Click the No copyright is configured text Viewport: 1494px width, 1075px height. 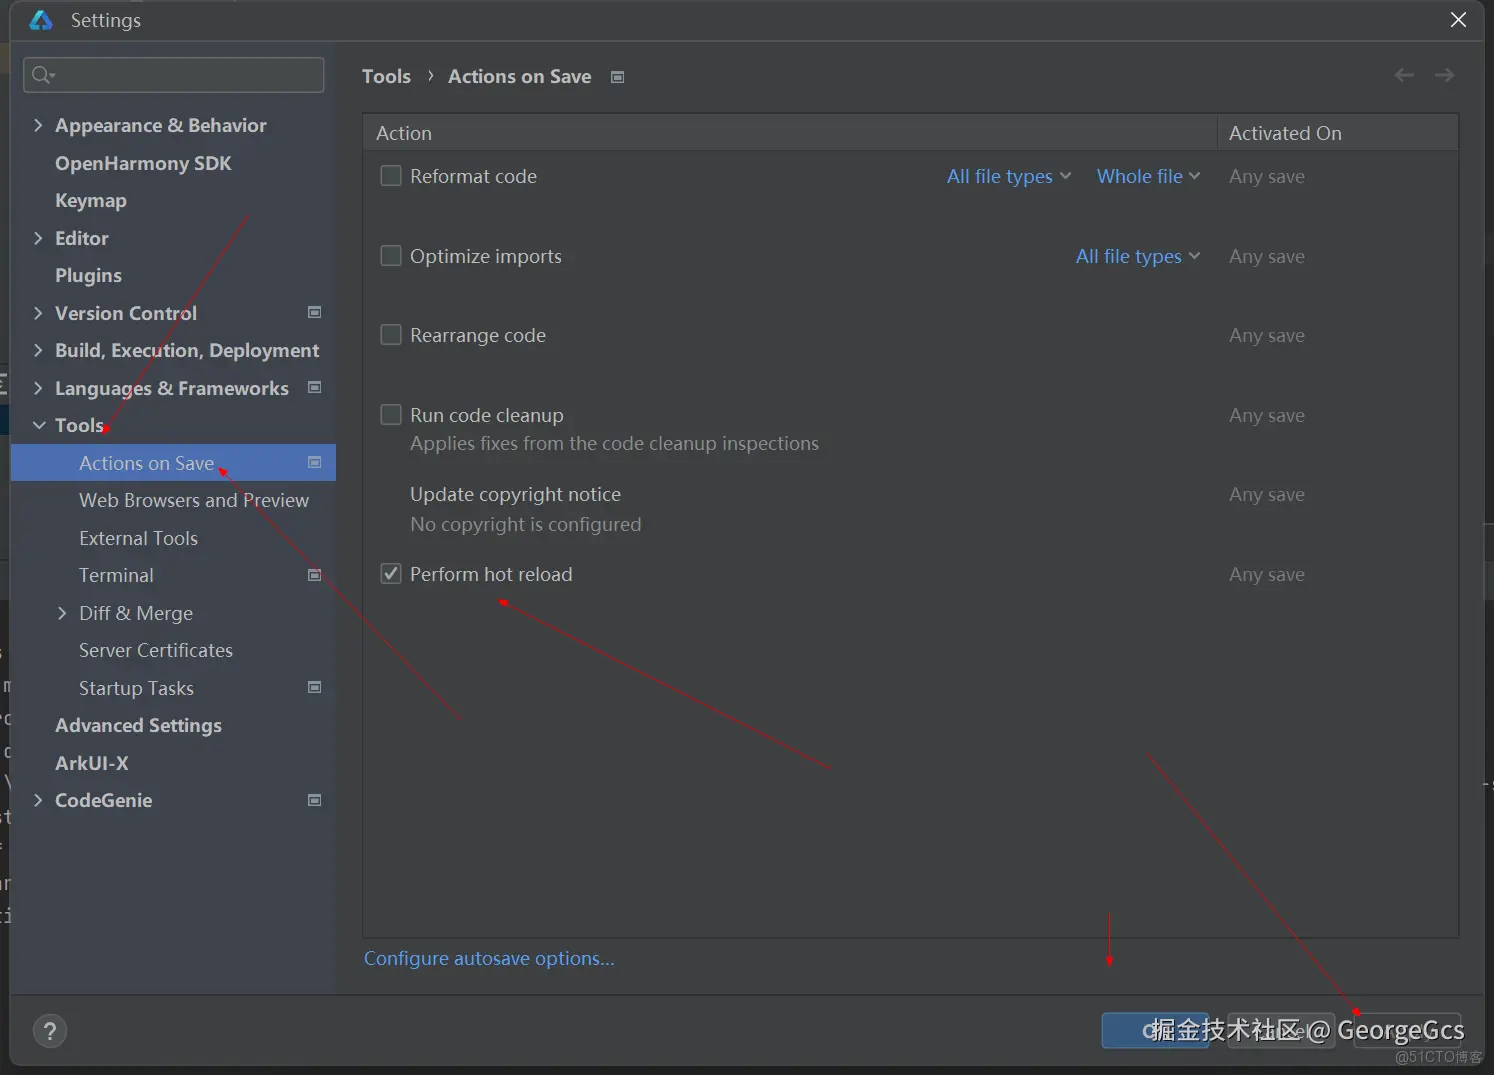(525, 524)
